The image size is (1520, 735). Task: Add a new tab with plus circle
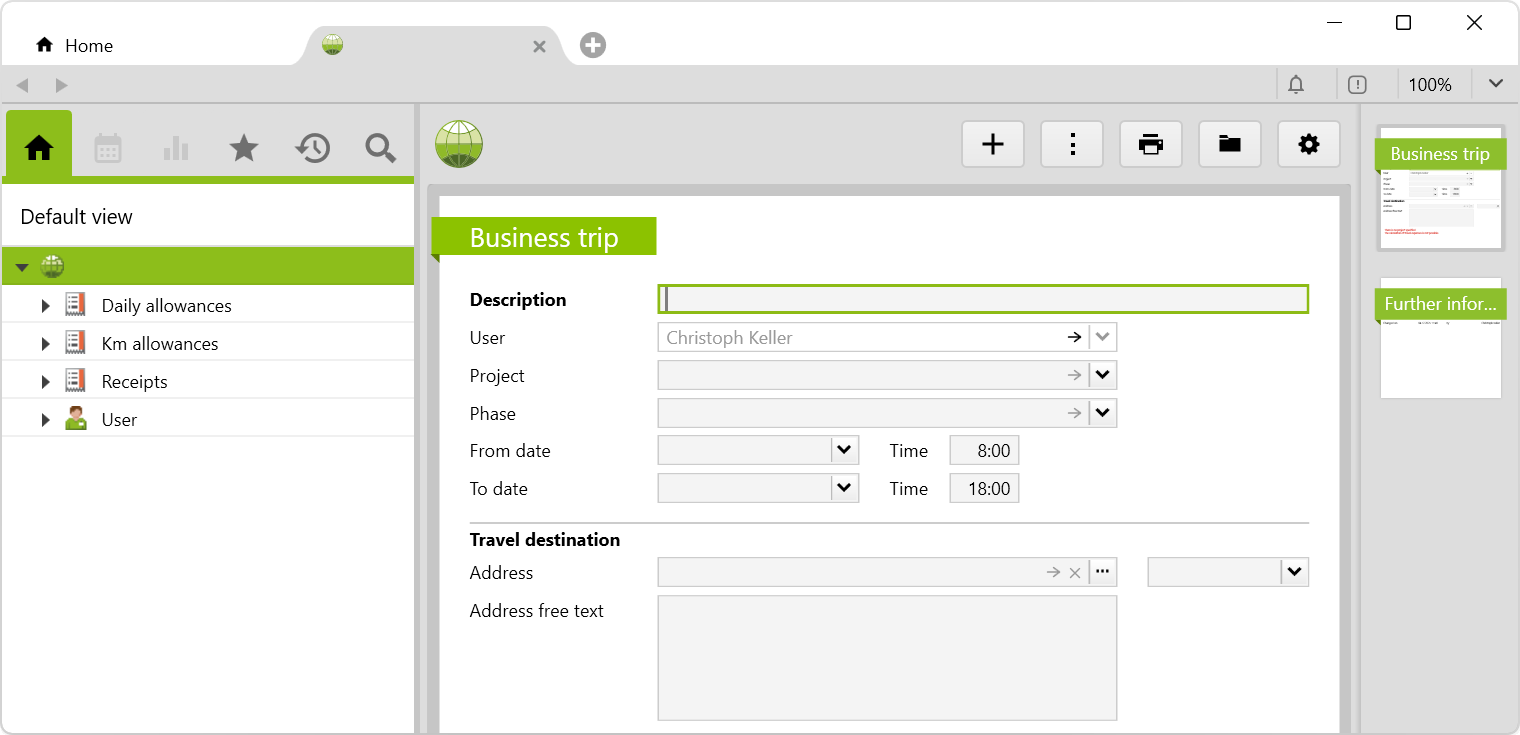pos(593,45)
